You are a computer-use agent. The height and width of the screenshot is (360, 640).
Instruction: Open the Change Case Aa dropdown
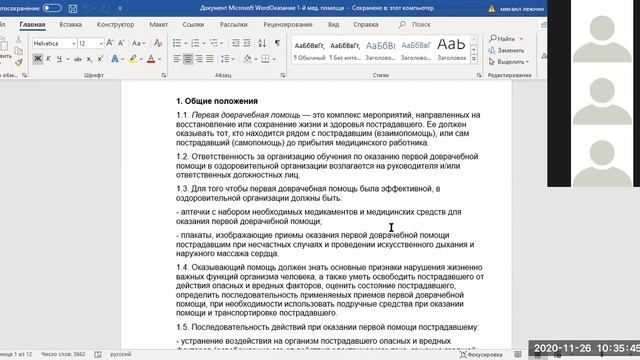pos(138,43)
